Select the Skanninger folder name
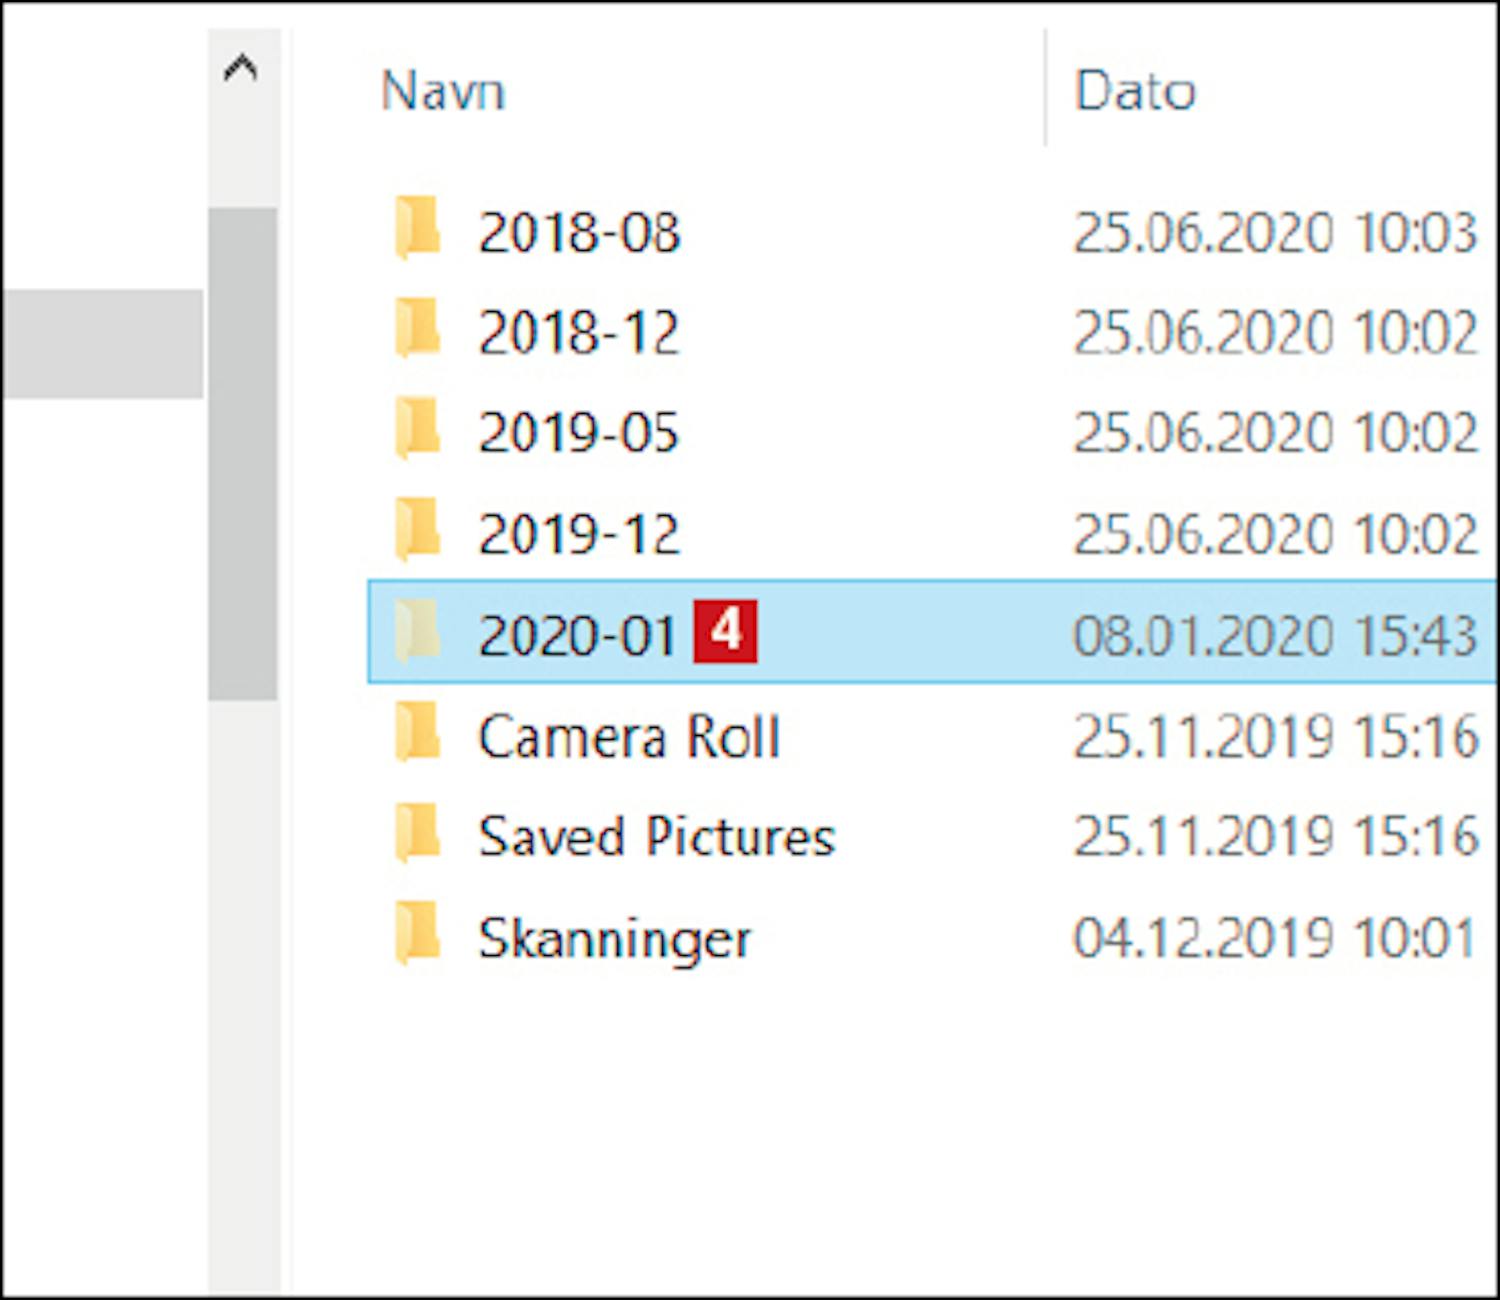The width and height of the screenshot is (1500, 1300). click(x=615, y=939)
